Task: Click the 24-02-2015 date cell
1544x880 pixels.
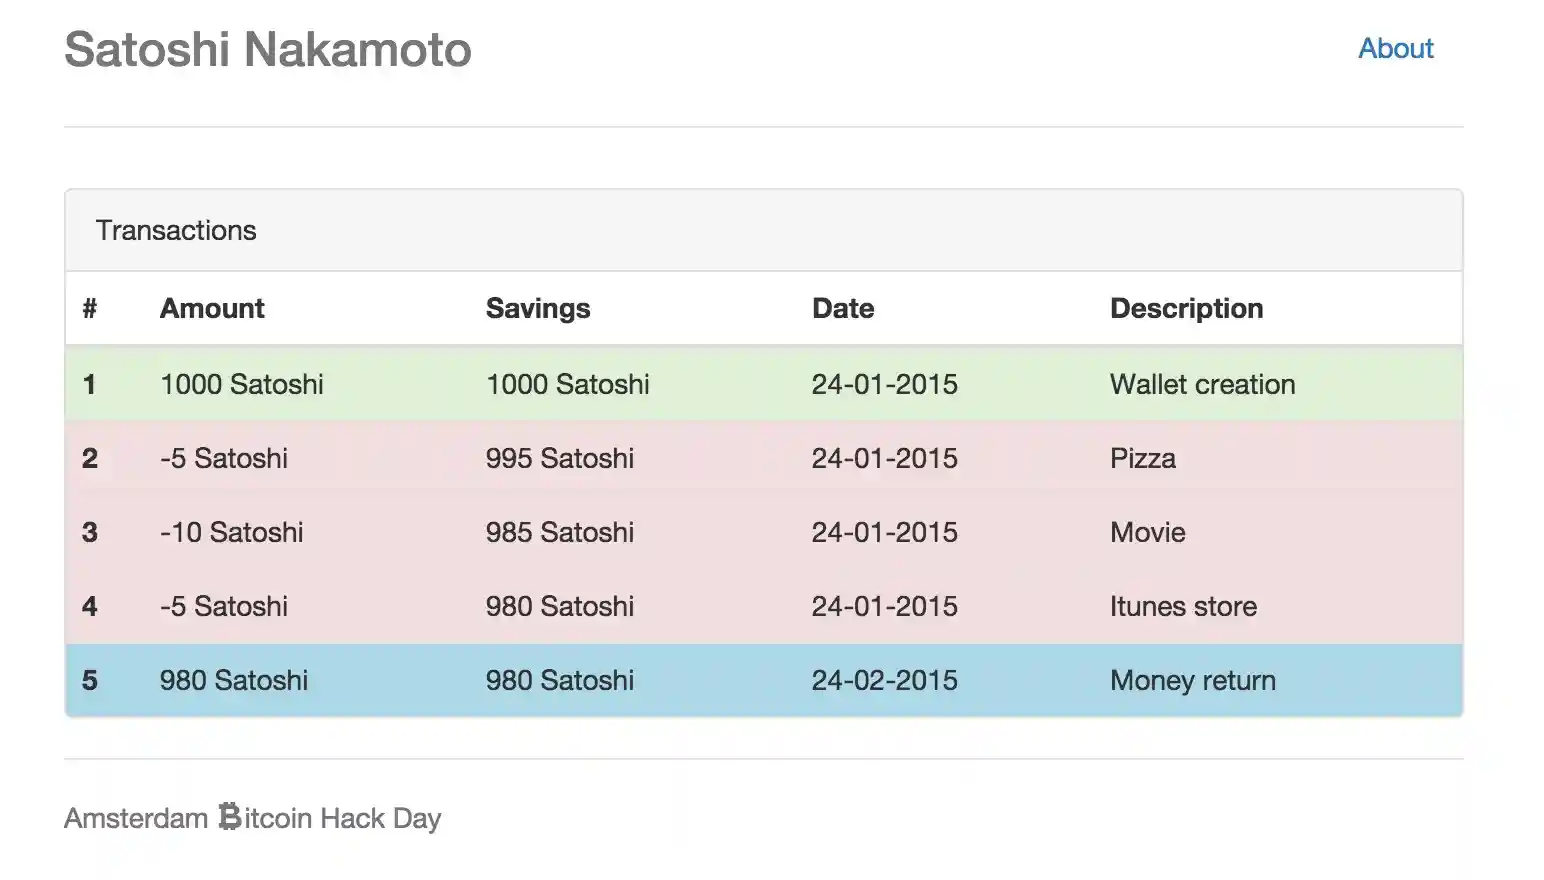Action: [x=884, y=680]
